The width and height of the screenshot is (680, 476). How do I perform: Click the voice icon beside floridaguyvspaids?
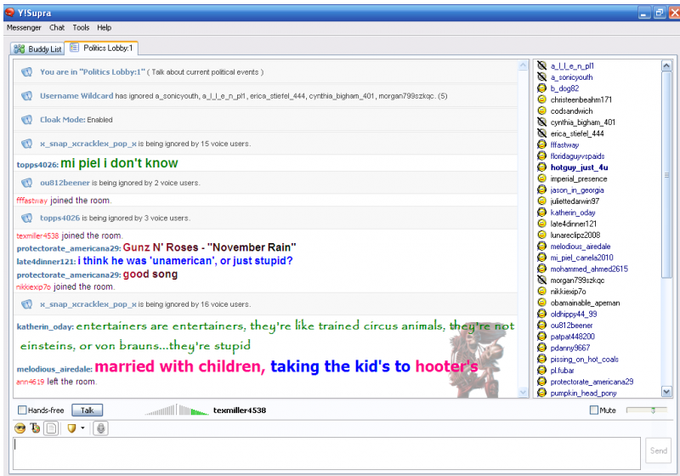click(x=542, y=156)
